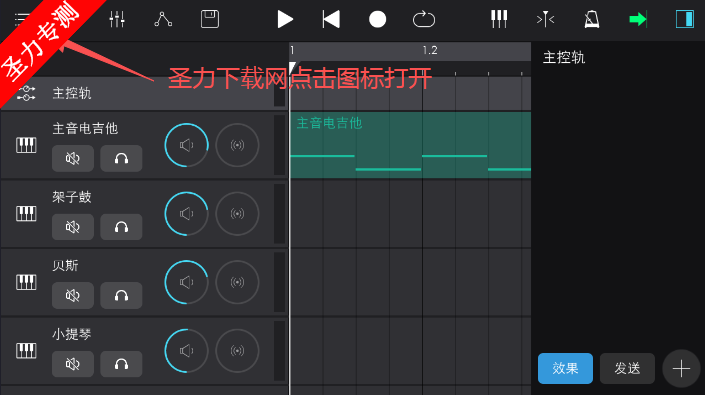
Task: Click the master track settings icon
Action: [26, 93]
